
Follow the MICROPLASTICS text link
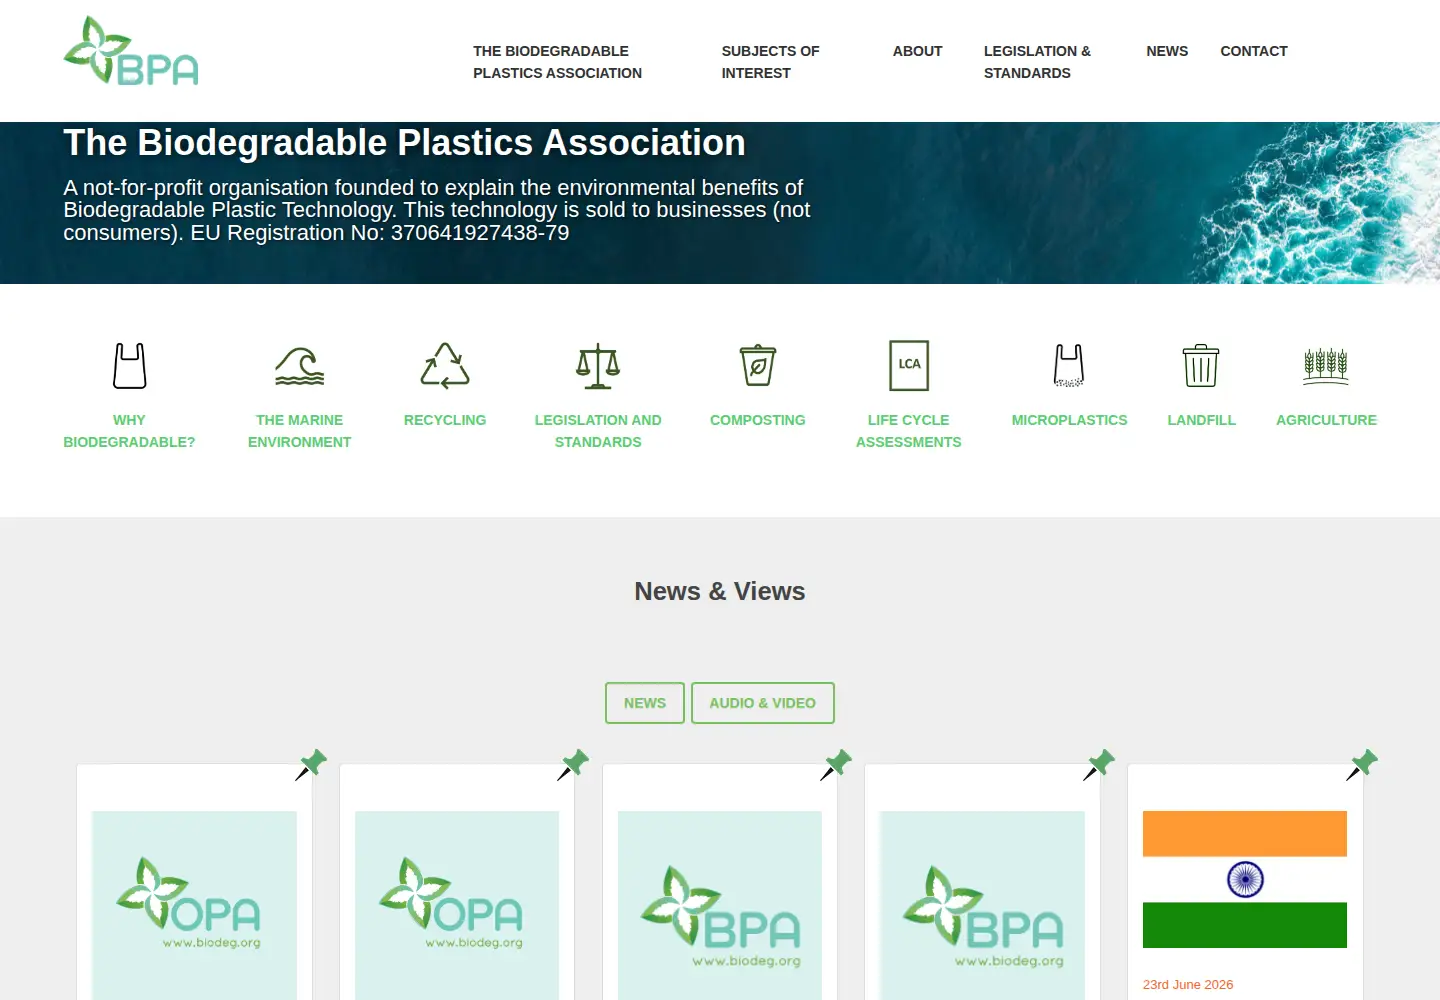coord(1069,420)
